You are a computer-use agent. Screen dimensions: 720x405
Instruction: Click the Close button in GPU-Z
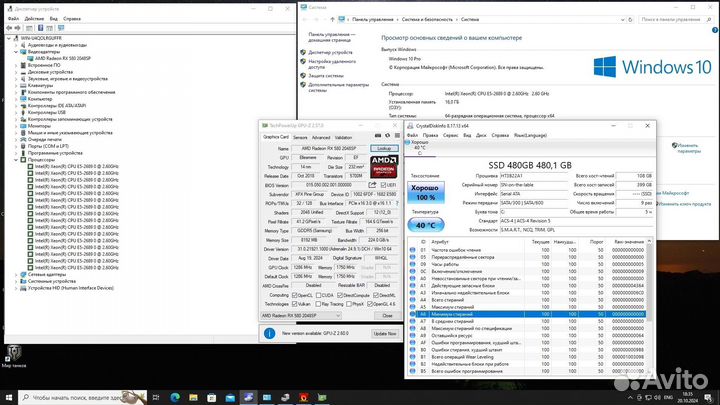387,316
